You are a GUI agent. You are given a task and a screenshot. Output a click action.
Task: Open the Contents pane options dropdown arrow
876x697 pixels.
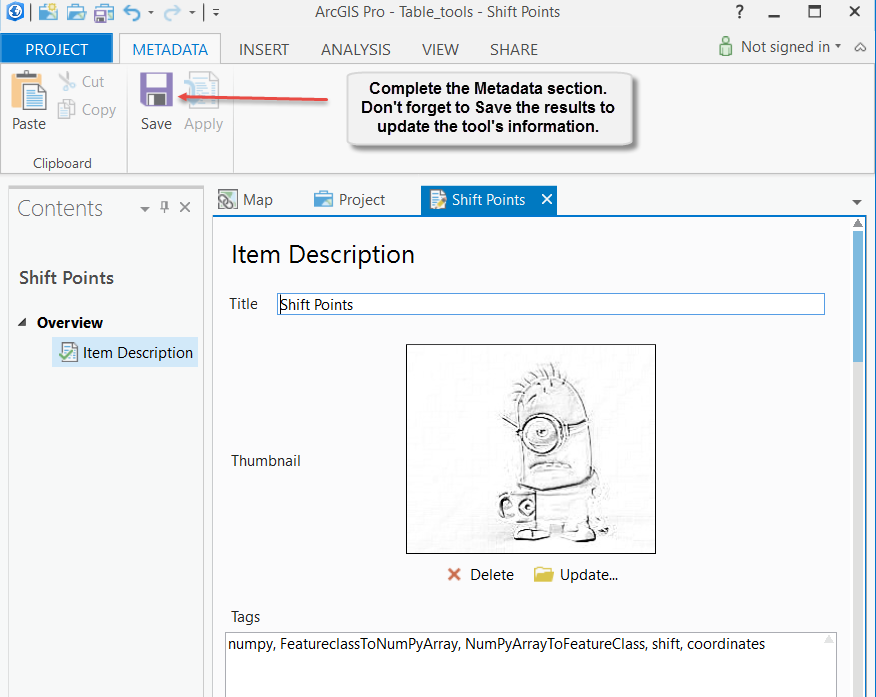pos(145,209)
